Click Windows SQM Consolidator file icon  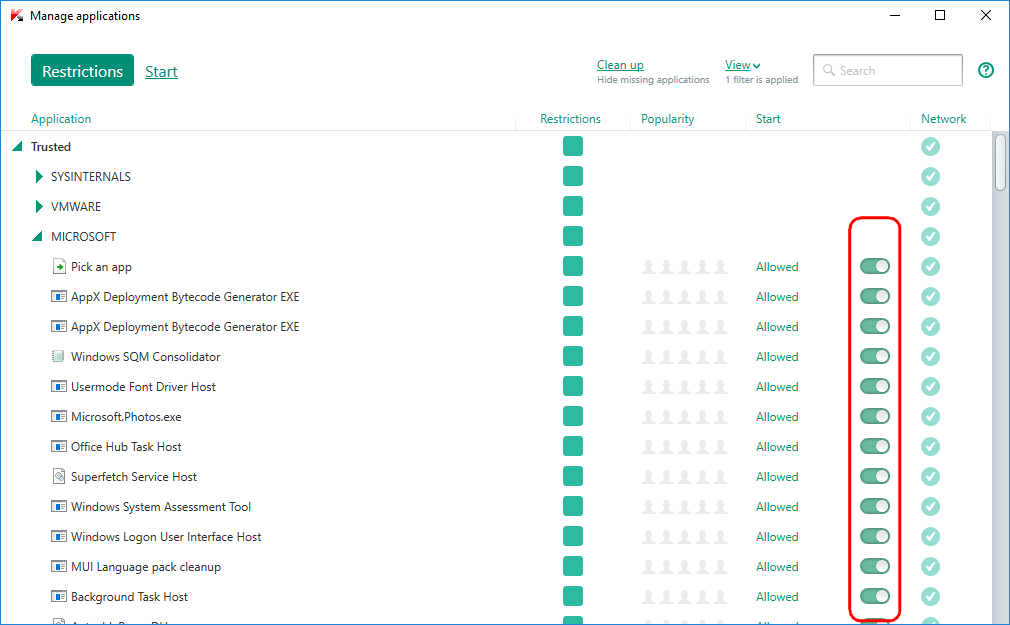(59, 356)
